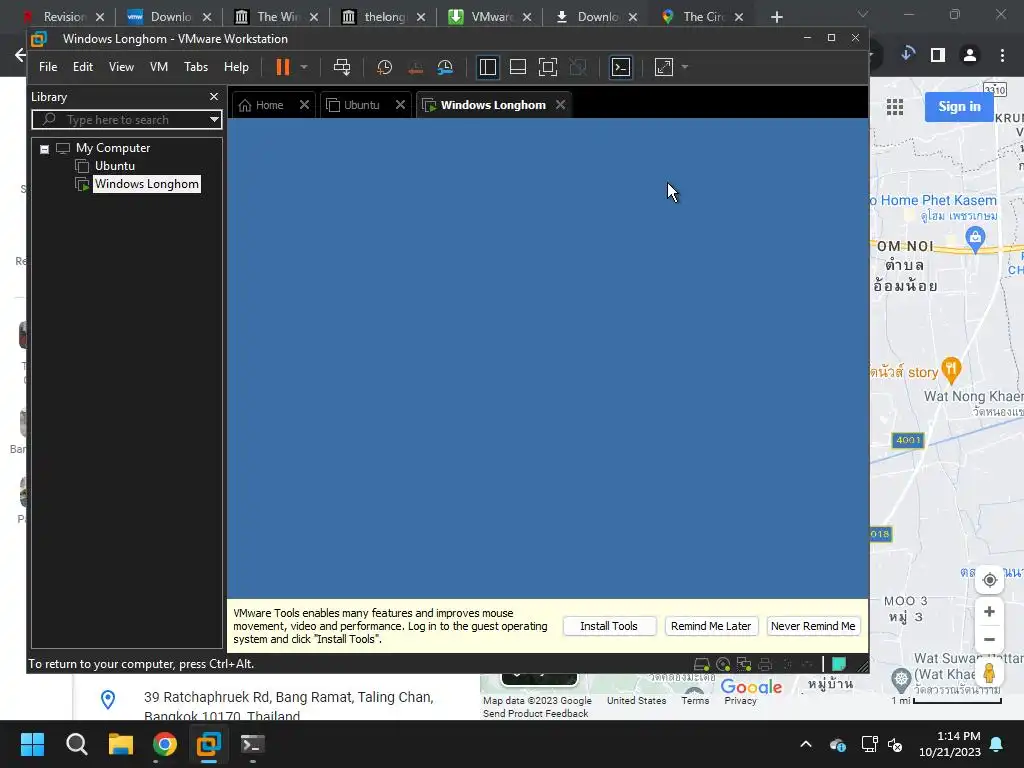Open the library search dropdown arrow
Viewport: 1024px width, 768px height.
[x=214, y=120]
